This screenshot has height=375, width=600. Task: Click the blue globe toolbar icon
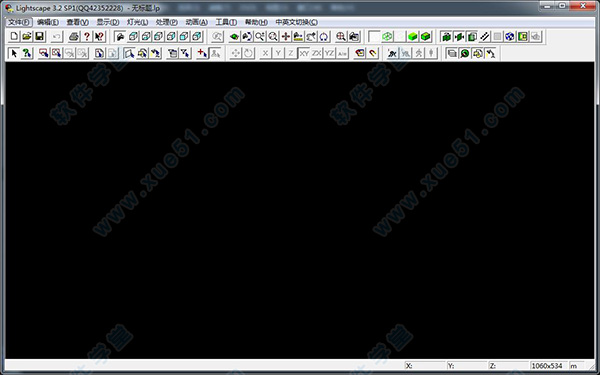(x=509, y=36)
